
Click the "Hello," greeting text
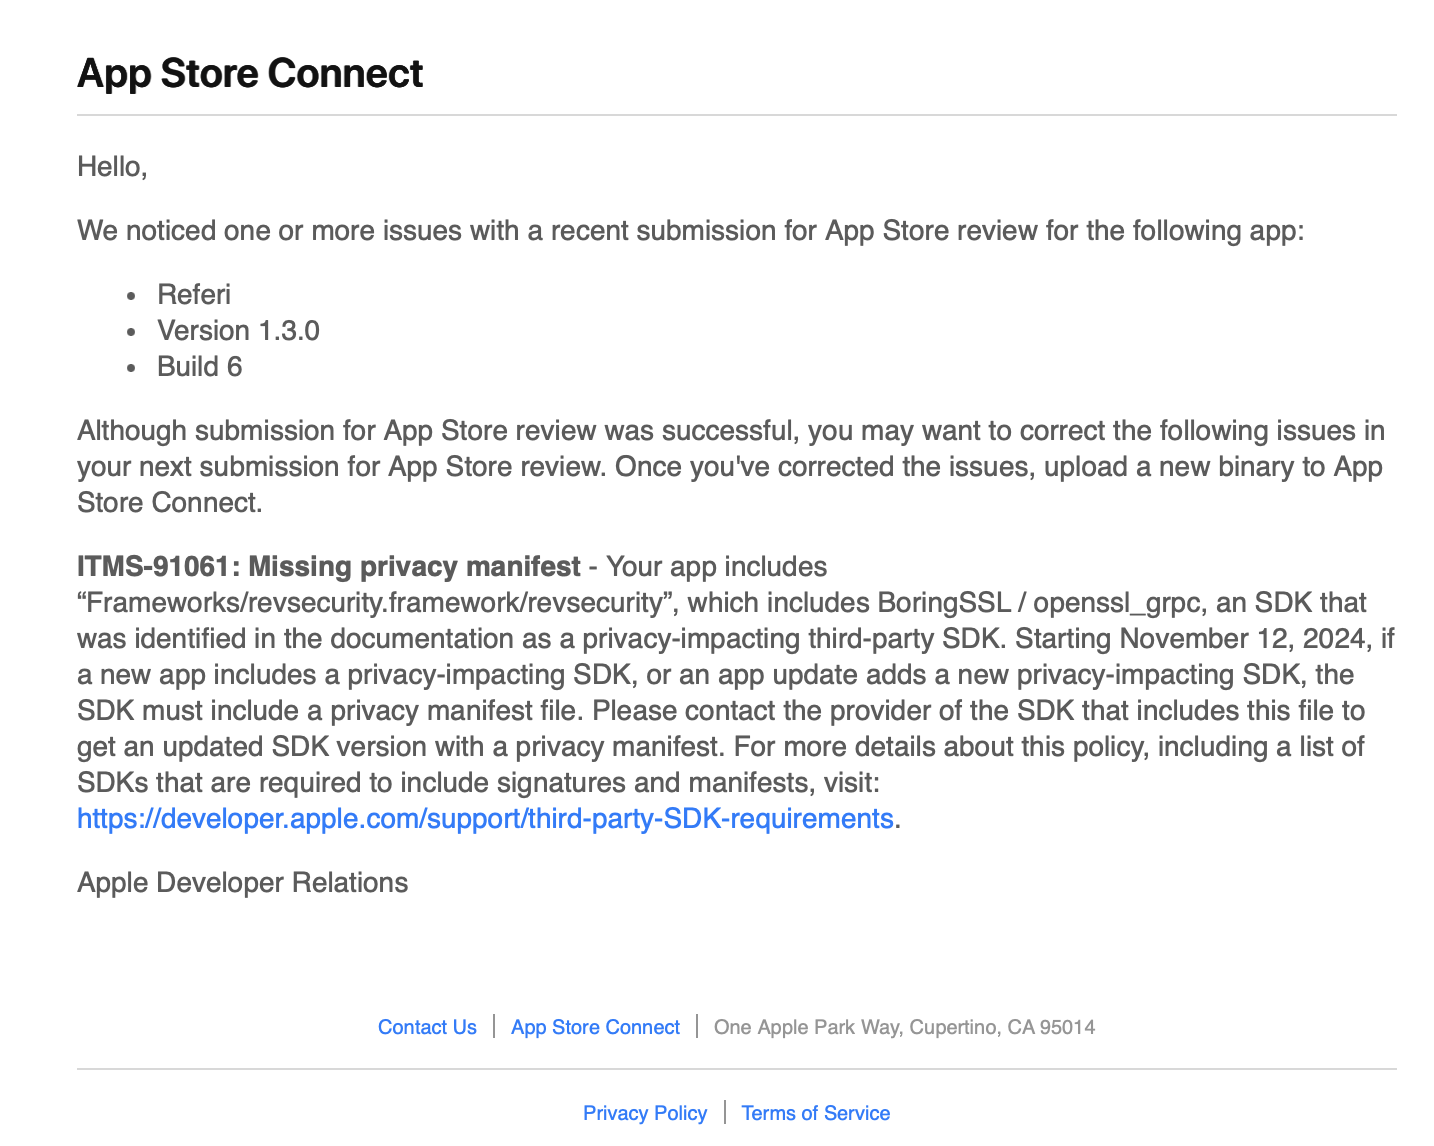coord(112,167)
